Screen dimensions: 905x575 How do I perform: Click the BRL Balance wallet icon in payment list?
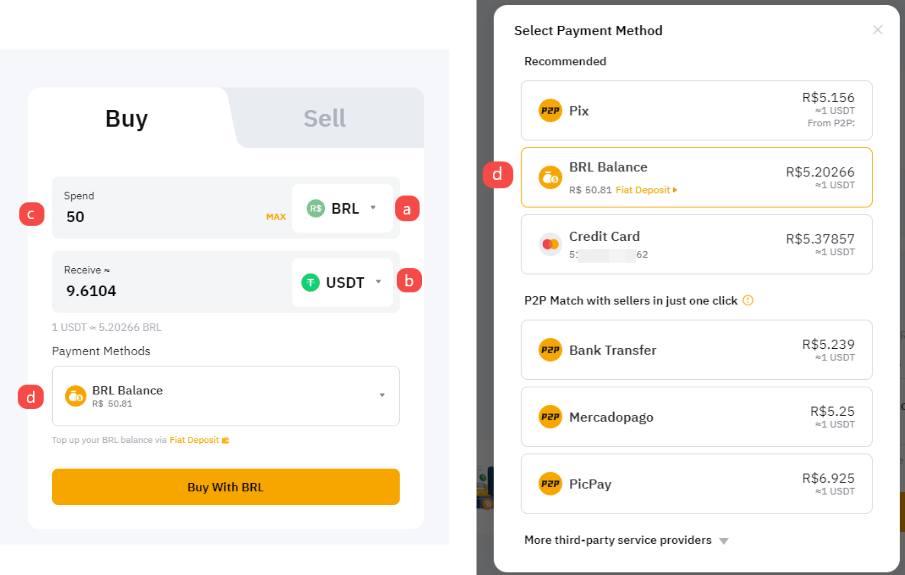pos(550,177)
